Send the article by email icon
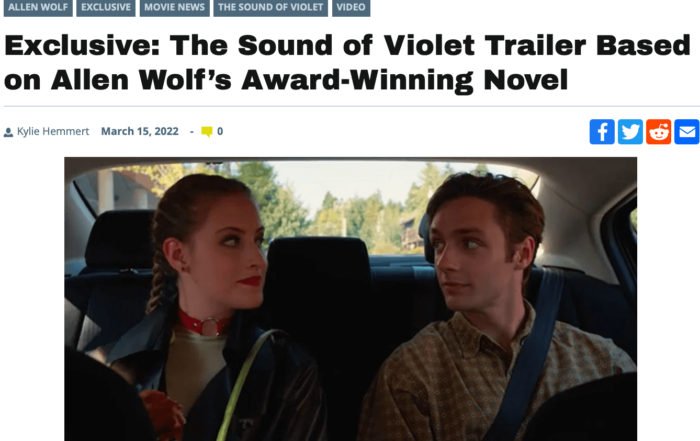 point(687,132)
